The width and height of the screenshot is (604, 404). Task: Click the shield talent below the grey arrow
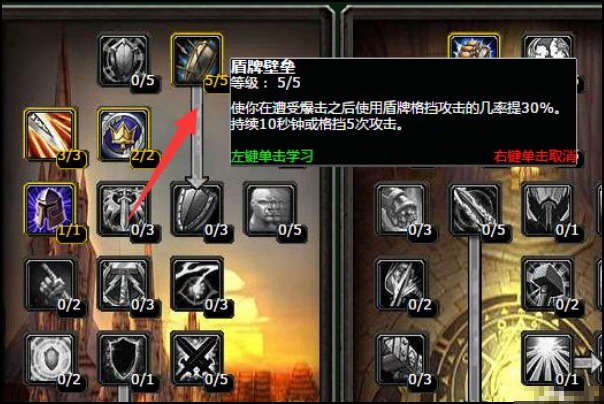pyautogui.click(x=197, y=209)
